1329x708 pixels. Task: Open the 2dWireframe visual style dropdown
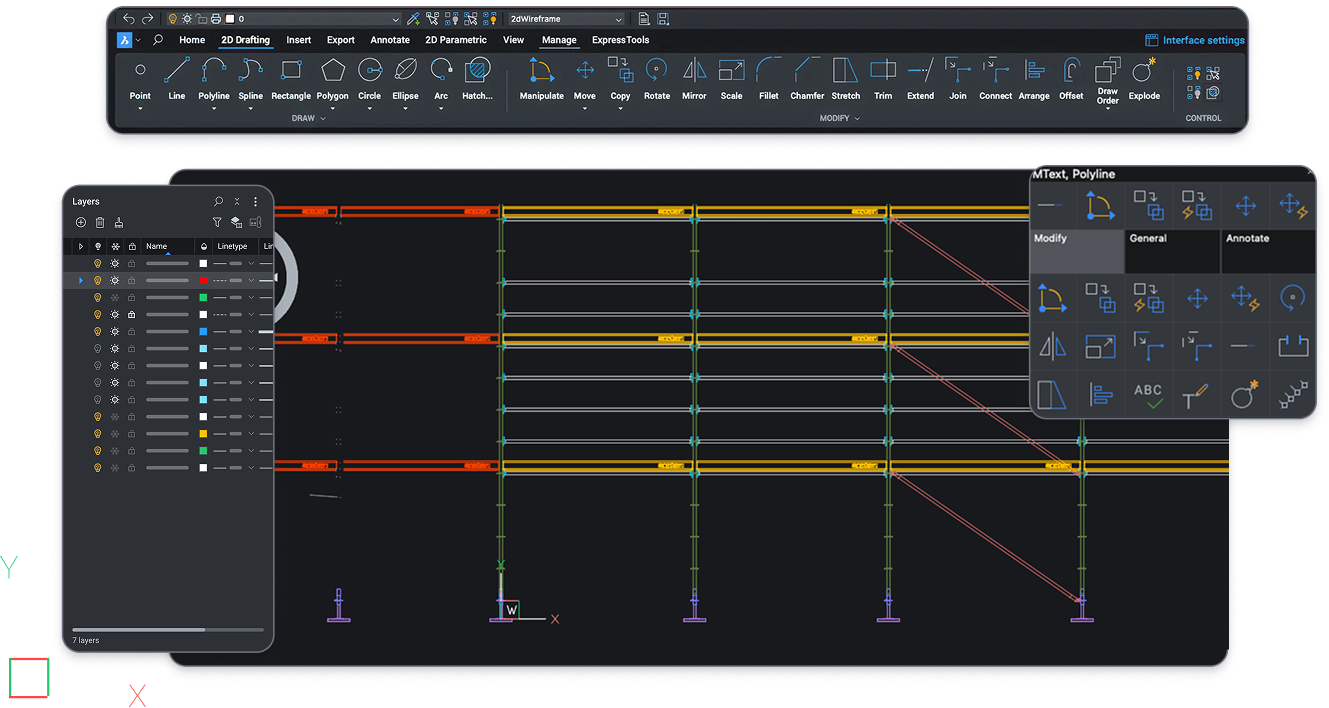point(566,19)
